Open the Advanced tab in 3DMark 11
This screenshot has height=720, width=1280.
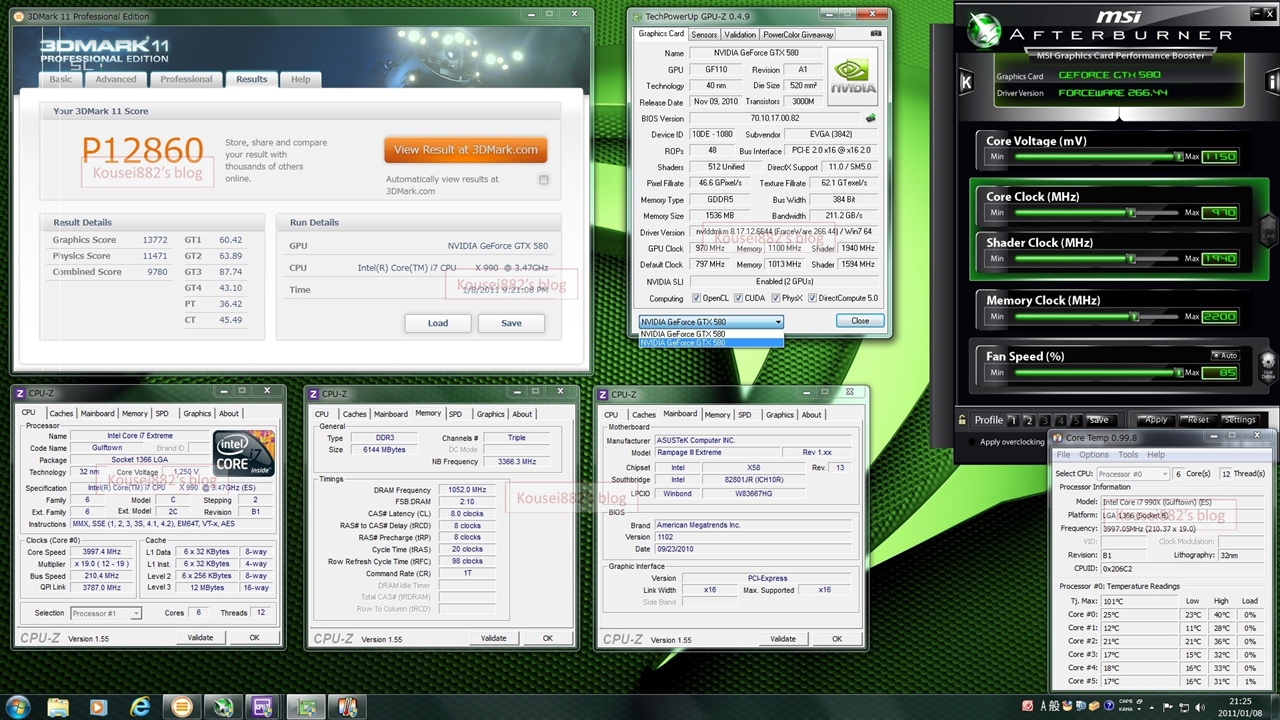[116, 79]
